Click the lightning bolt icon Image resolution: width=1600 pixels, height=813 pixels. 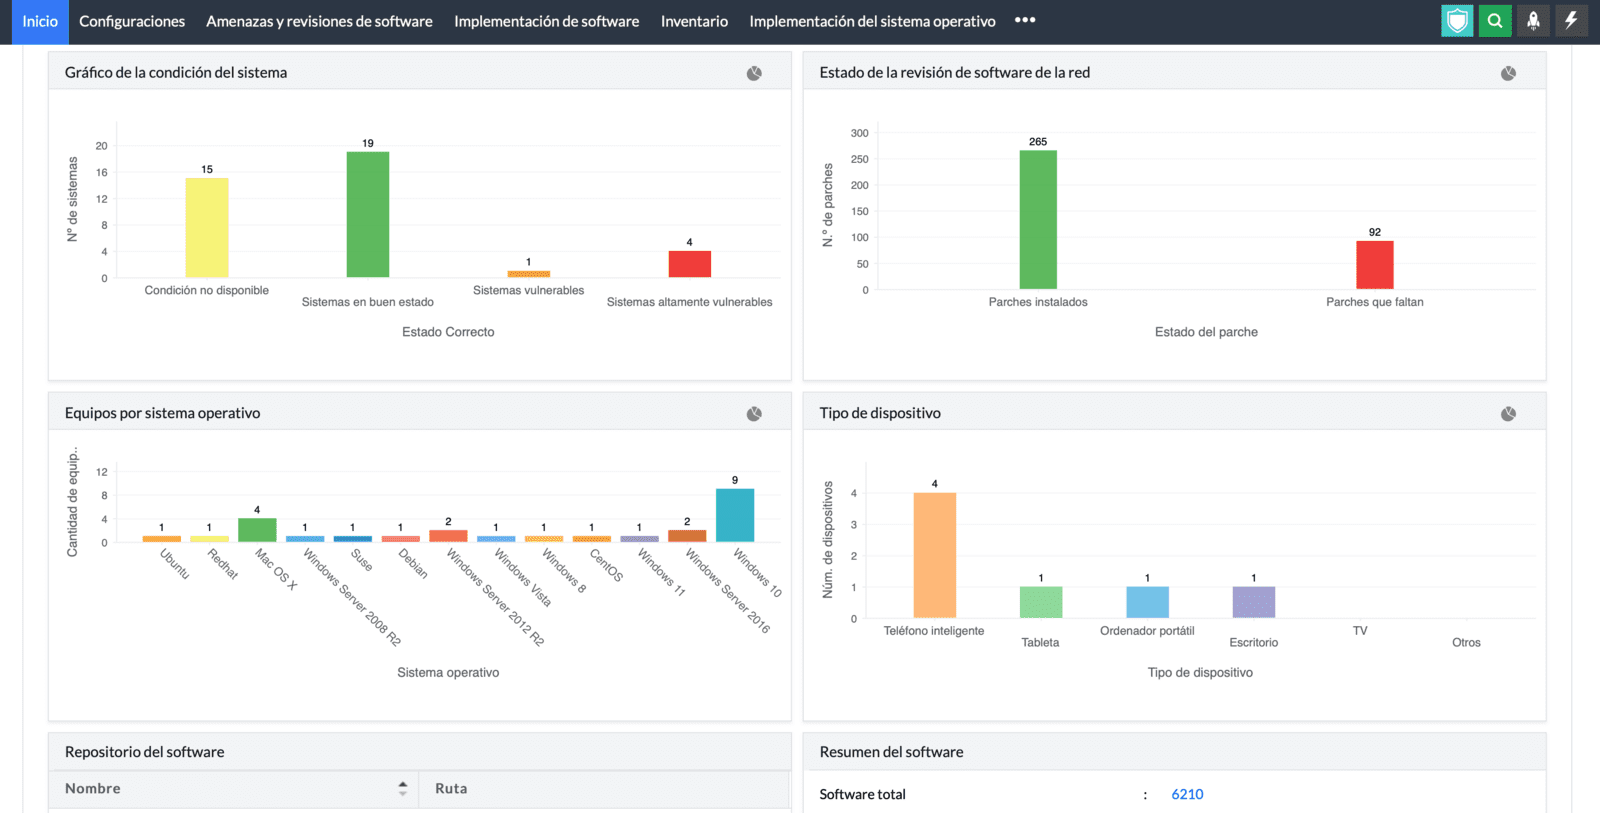click(x=1571, y=21)
